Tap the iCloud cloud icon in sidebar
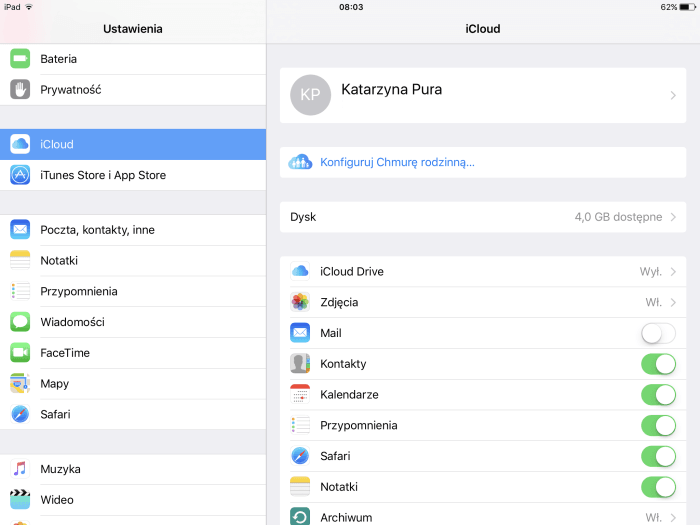 tap(20, 144)
